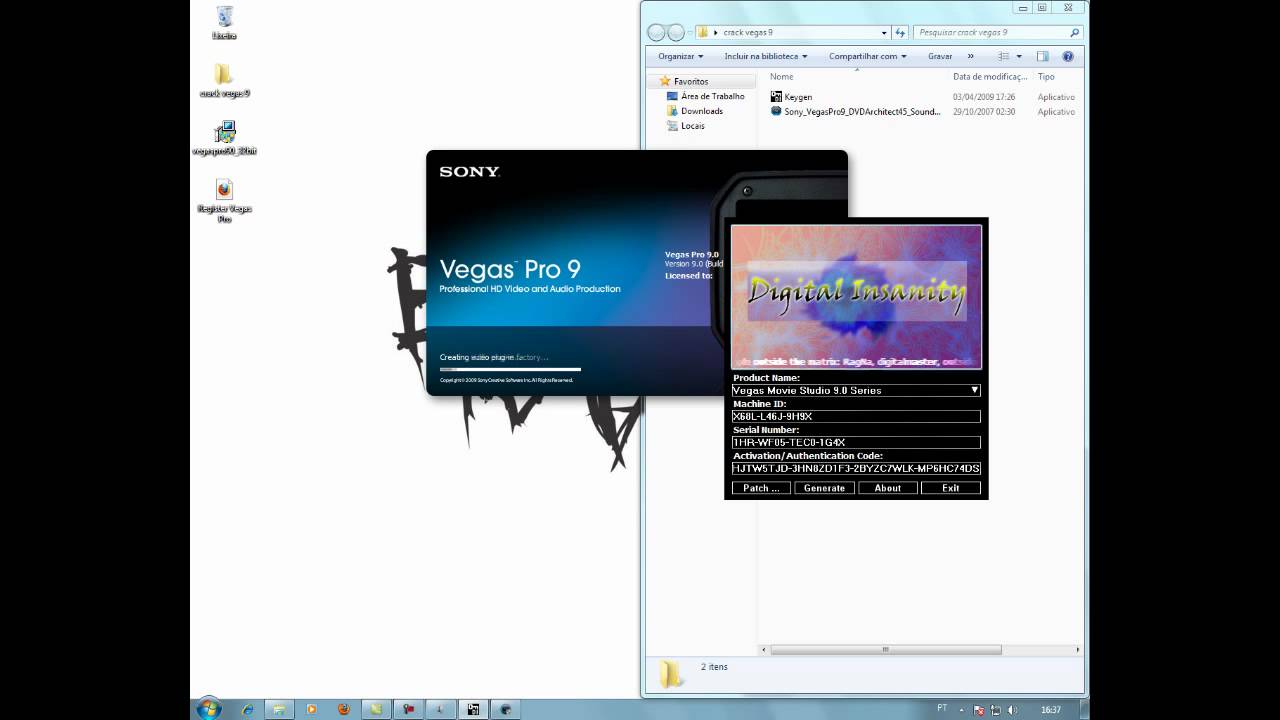The width and height of the screenshot is (1280, 720).
Task: Expand the address bar history dropdown
Action: click(x=886, y=32)
